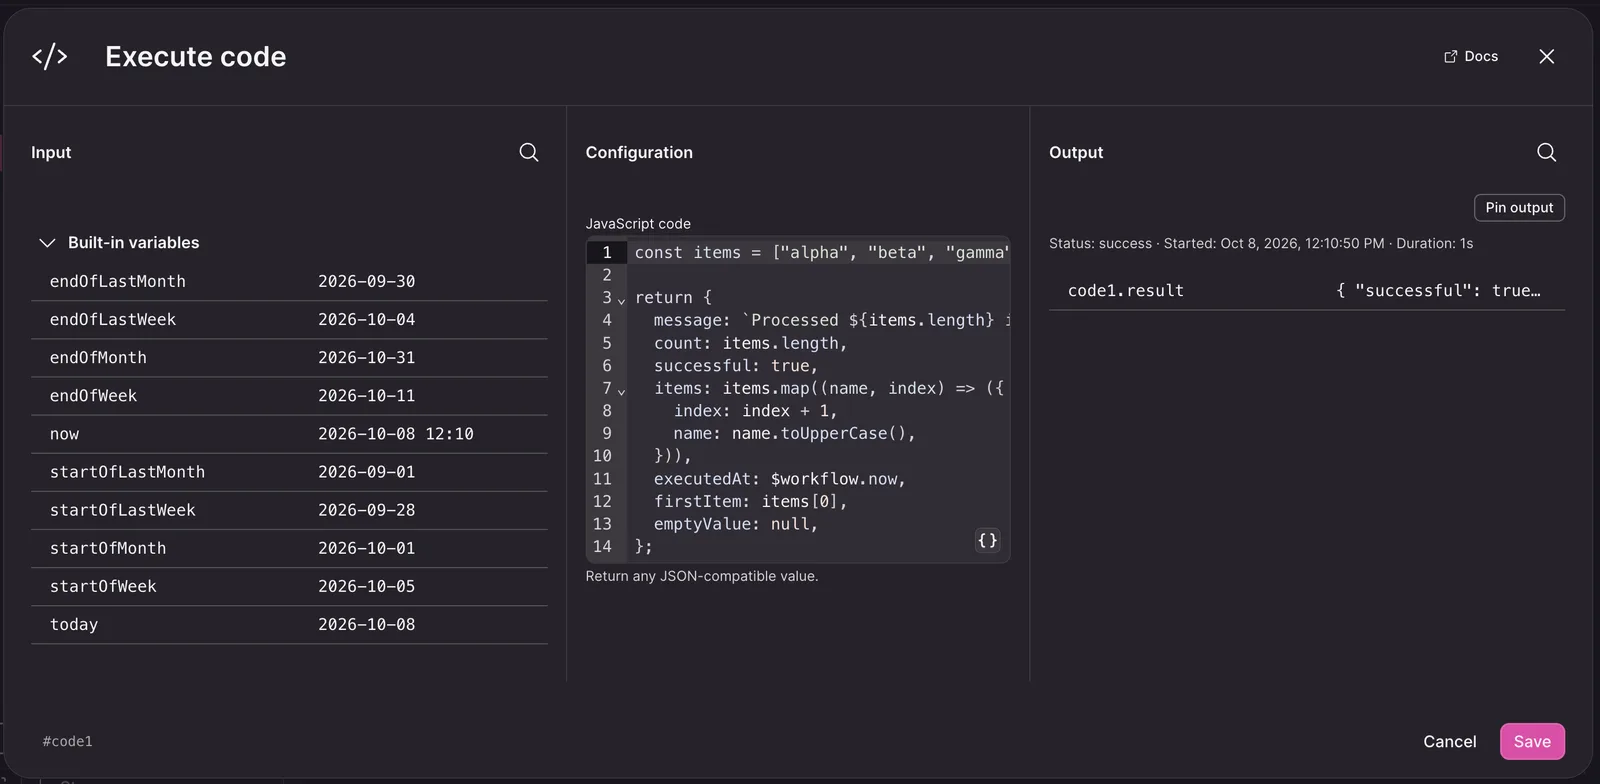
Task: Choose the endOfWeek variable
Action: click(289, 396)
